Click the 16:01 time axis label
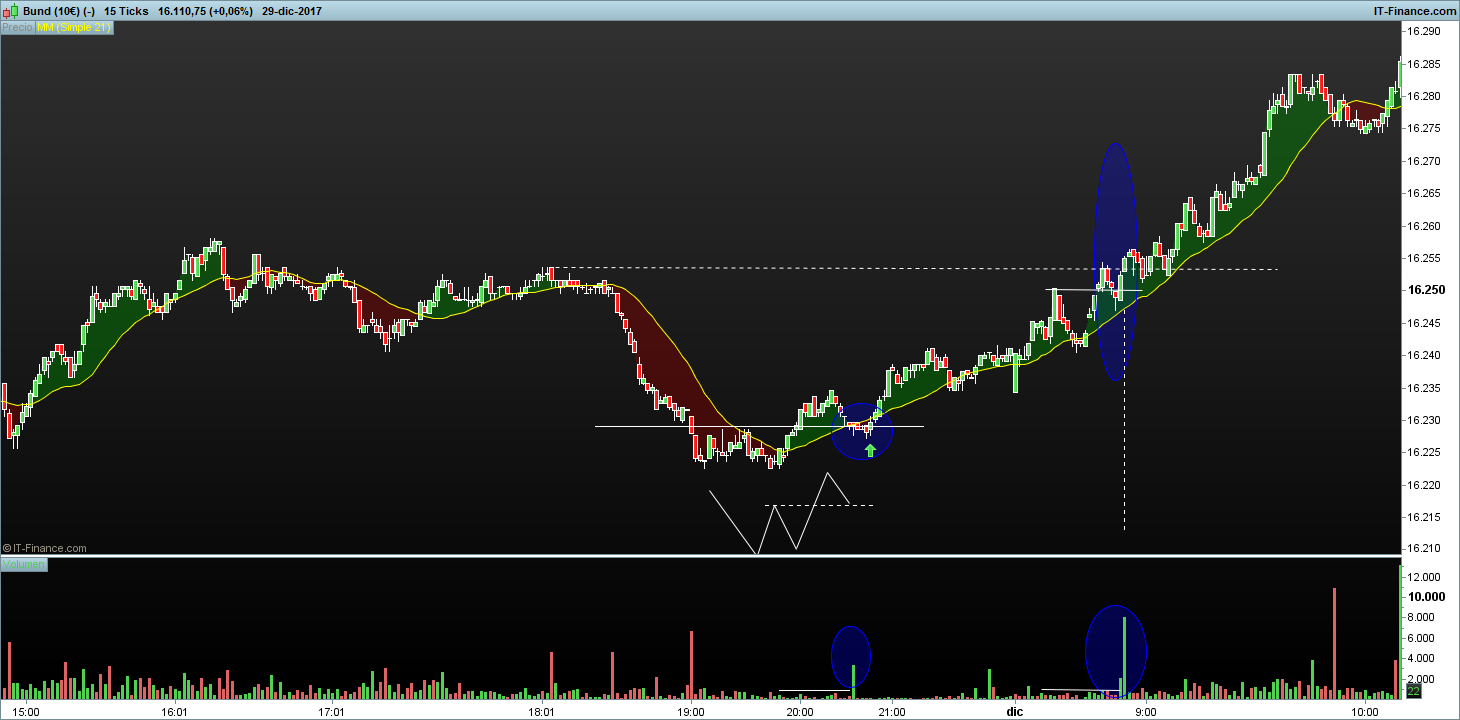The height and width of the screenshot is (720, 1460). 174,712
